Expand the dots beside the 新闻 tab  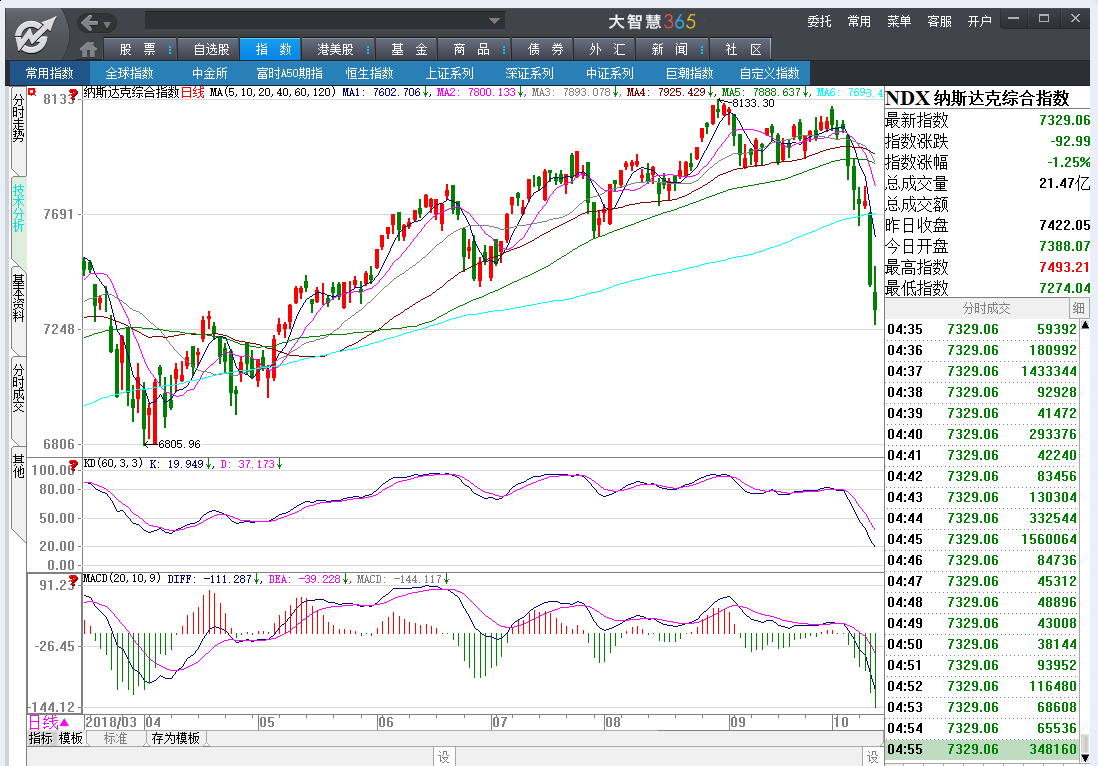[702, 50]
